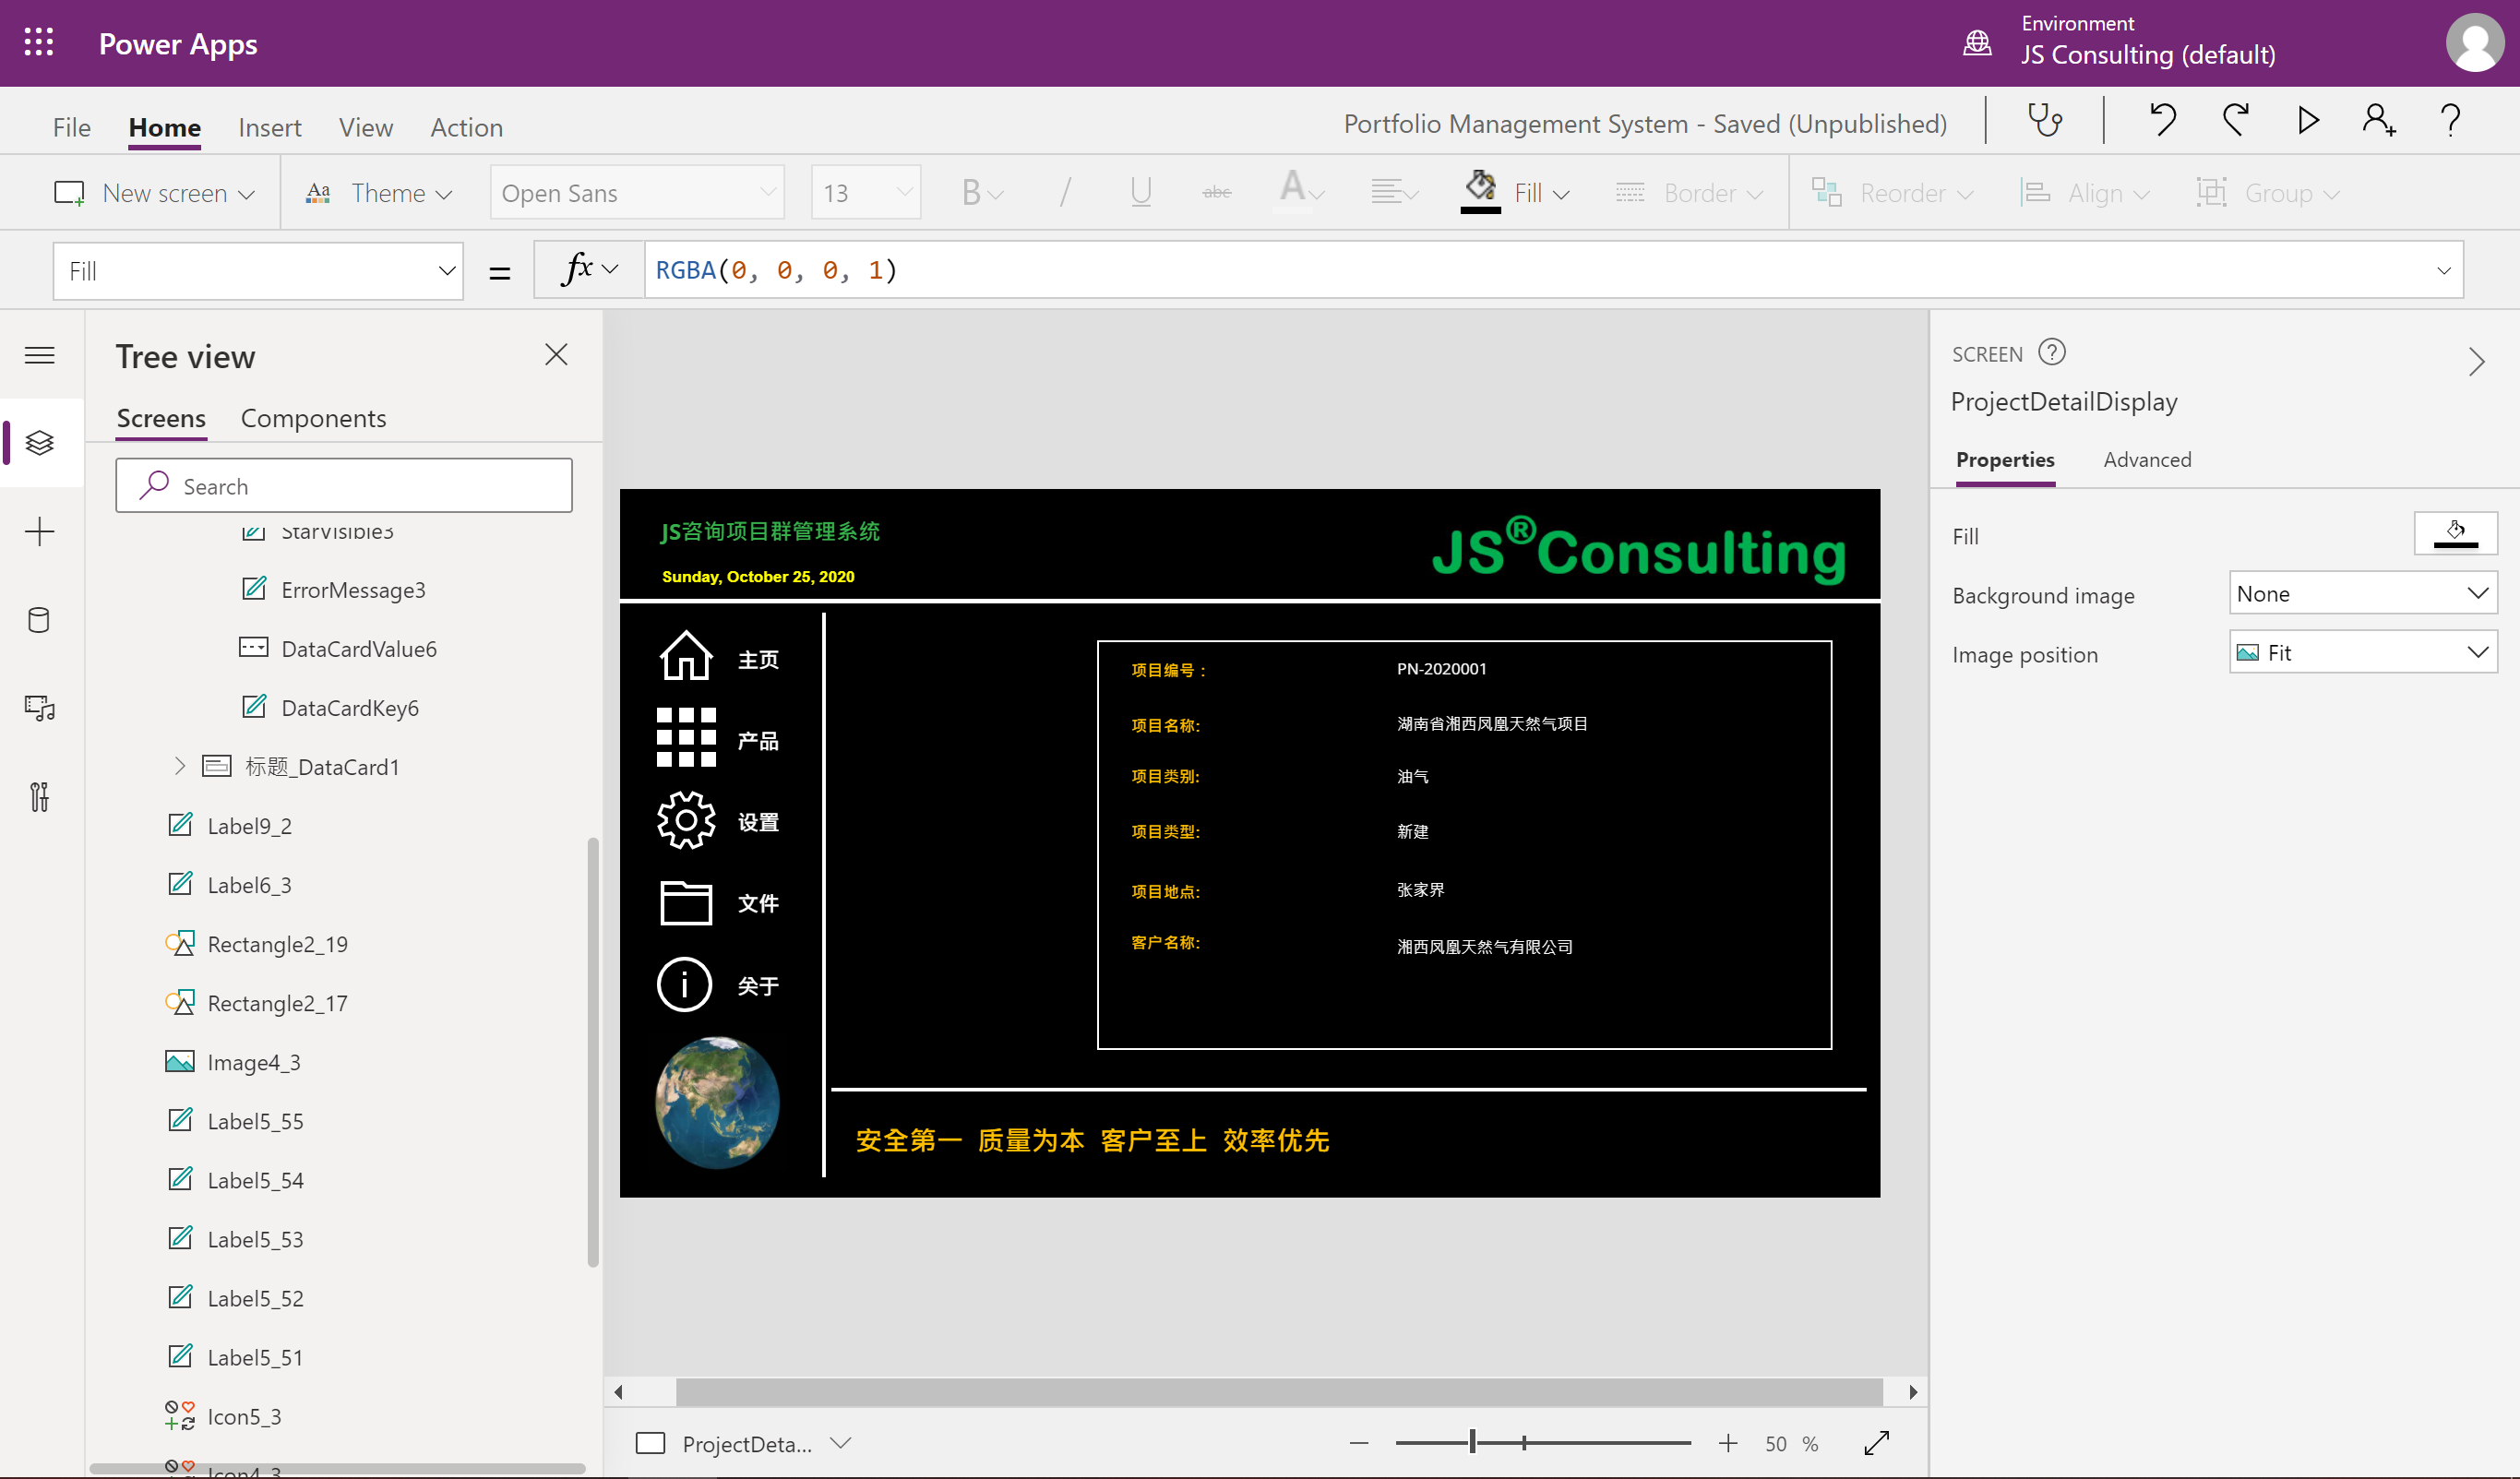
Task: Open the Background image None dropdown
Action: pyautogui.click(x=2363, y=594)
